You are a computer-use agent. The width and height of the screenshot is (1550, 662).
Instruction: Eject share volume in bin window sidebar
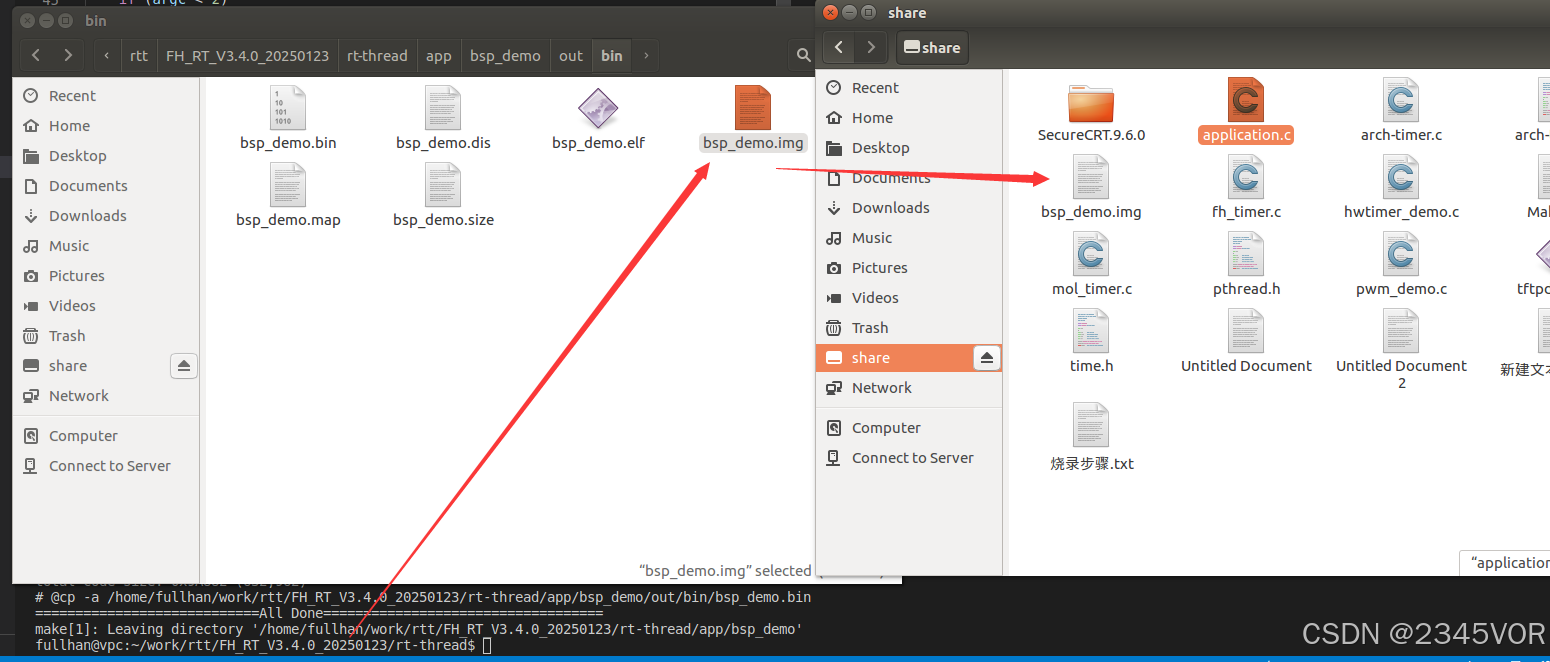(x=184, y=366)
